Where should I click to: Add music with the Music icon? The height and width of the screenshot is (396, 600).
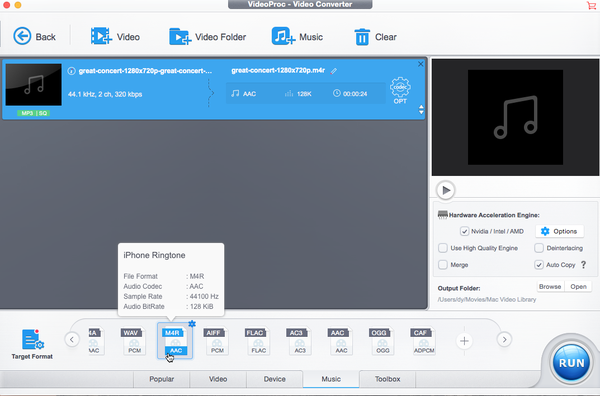(297, 37)
